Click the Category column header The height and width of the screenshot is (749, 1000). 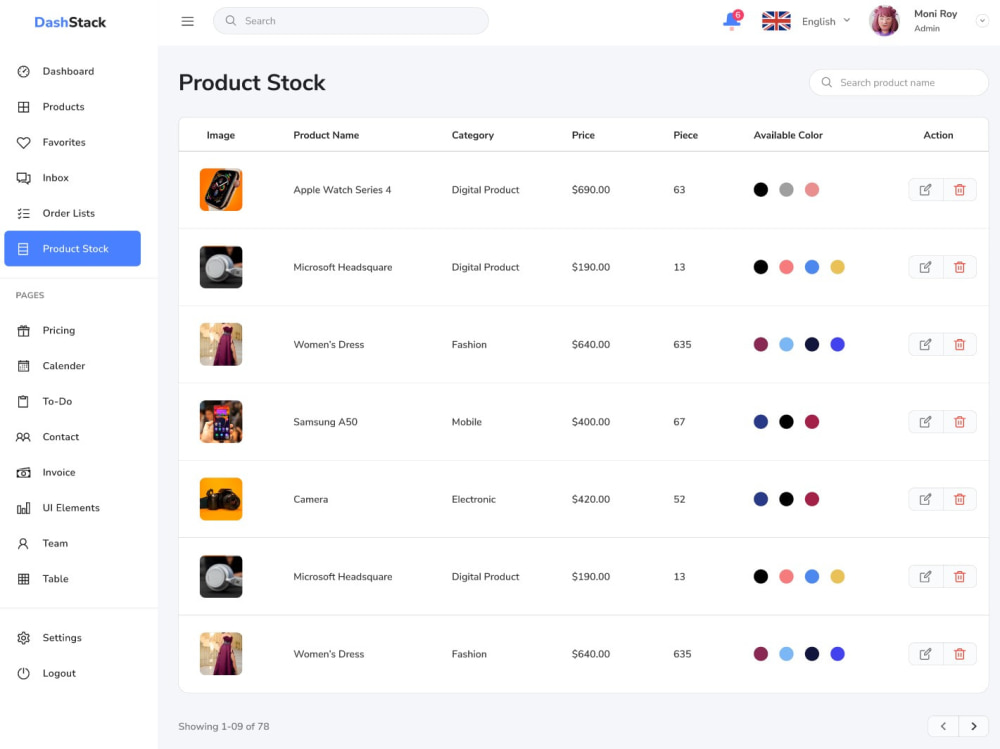coord(473,135)
